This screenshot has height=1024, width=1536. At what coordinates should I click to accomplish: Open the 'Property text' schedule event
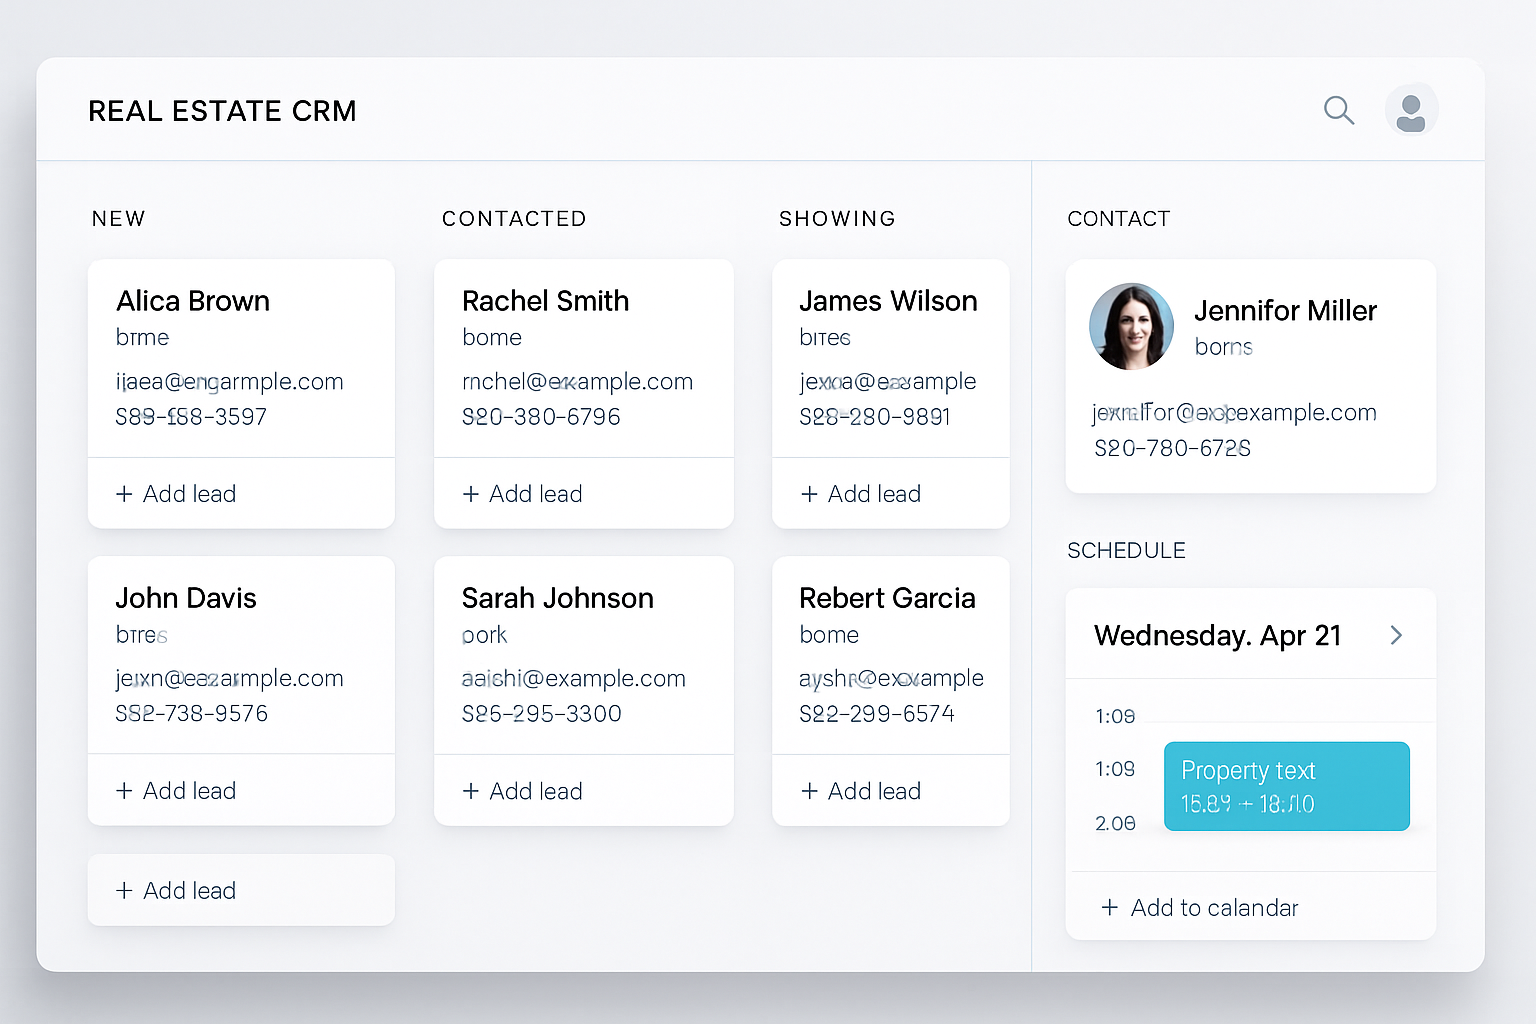pyautogui.click(x=1286, y=786)
